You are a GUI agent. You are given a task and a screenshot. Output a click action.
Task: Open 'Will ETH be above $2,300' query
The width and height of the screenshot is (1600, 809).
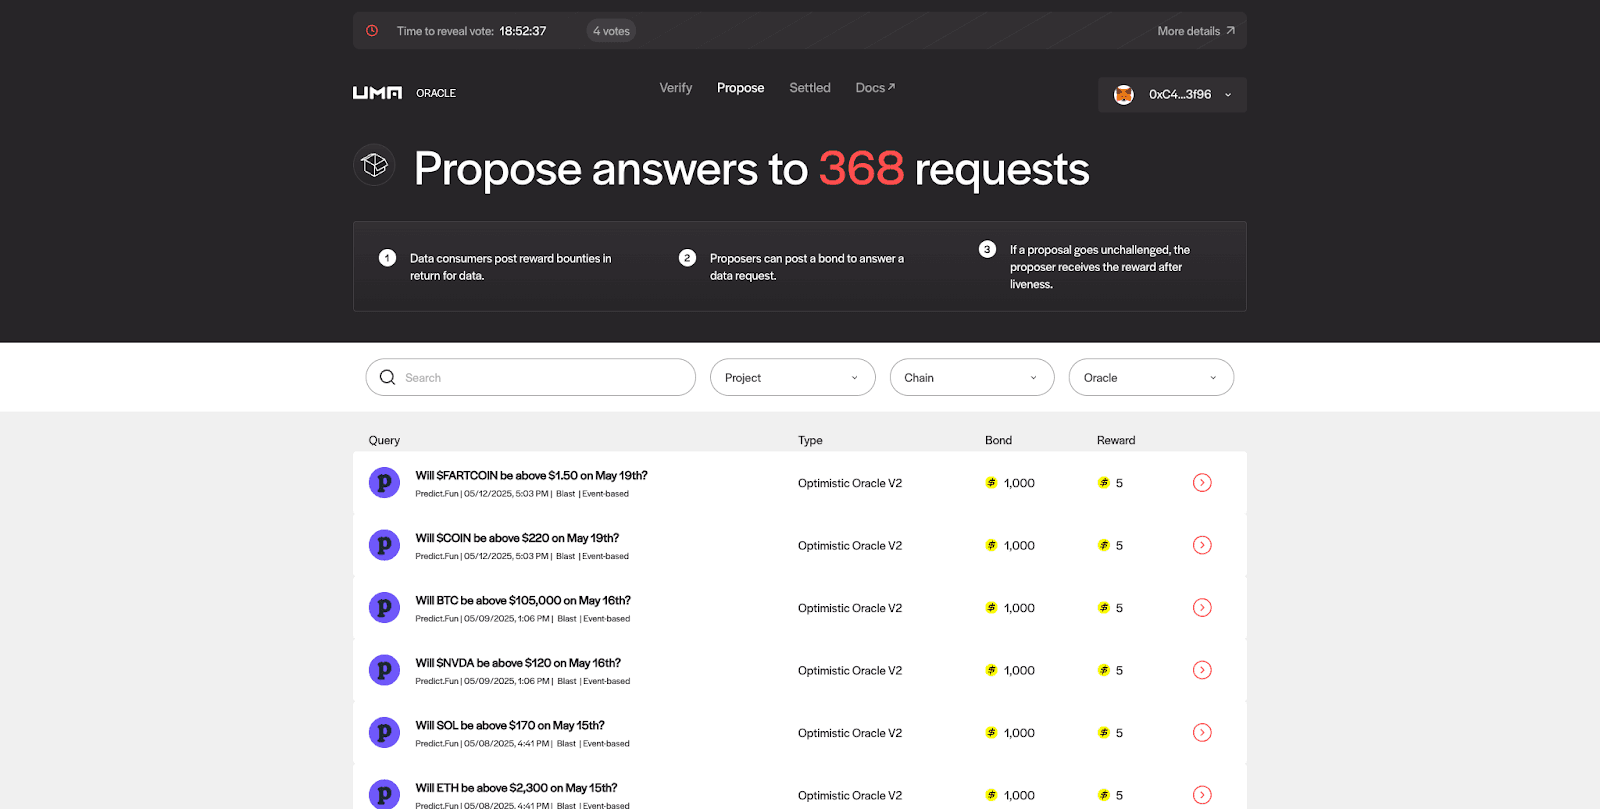point(516,788)
